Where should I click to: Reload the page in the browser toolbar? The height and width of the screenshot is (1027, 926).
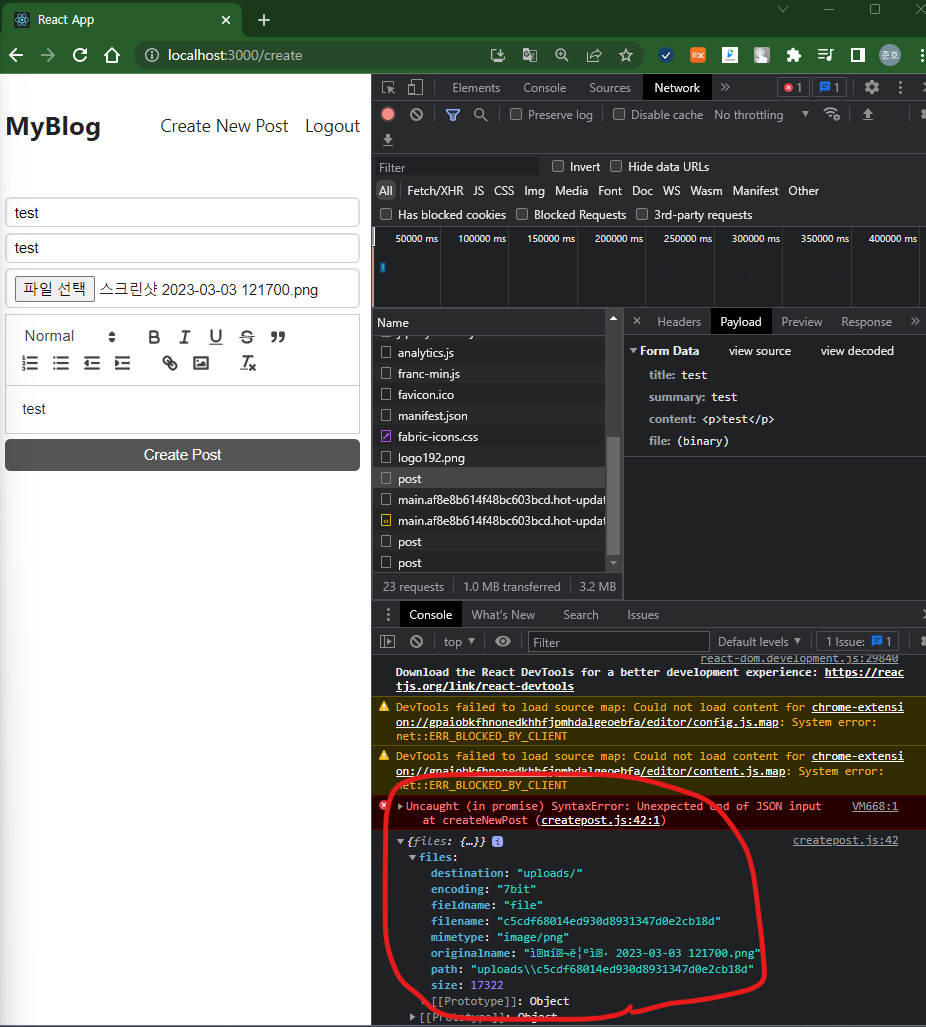[x=80, y=55]
